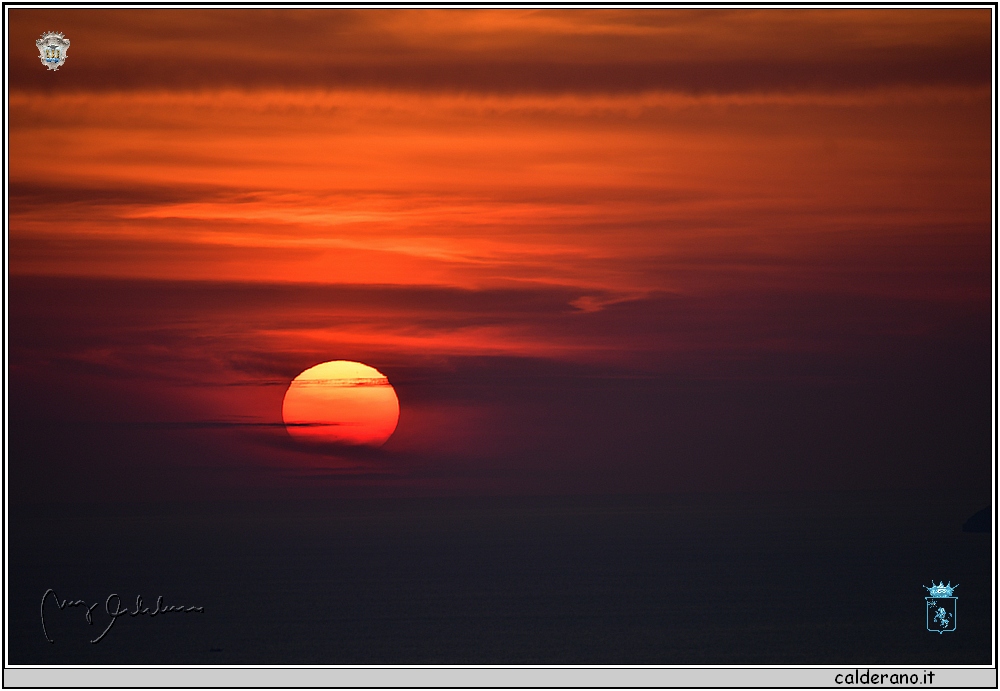Click the center of the setting sun
Viewport: 1000px width, 691px height.
[341, 404]
